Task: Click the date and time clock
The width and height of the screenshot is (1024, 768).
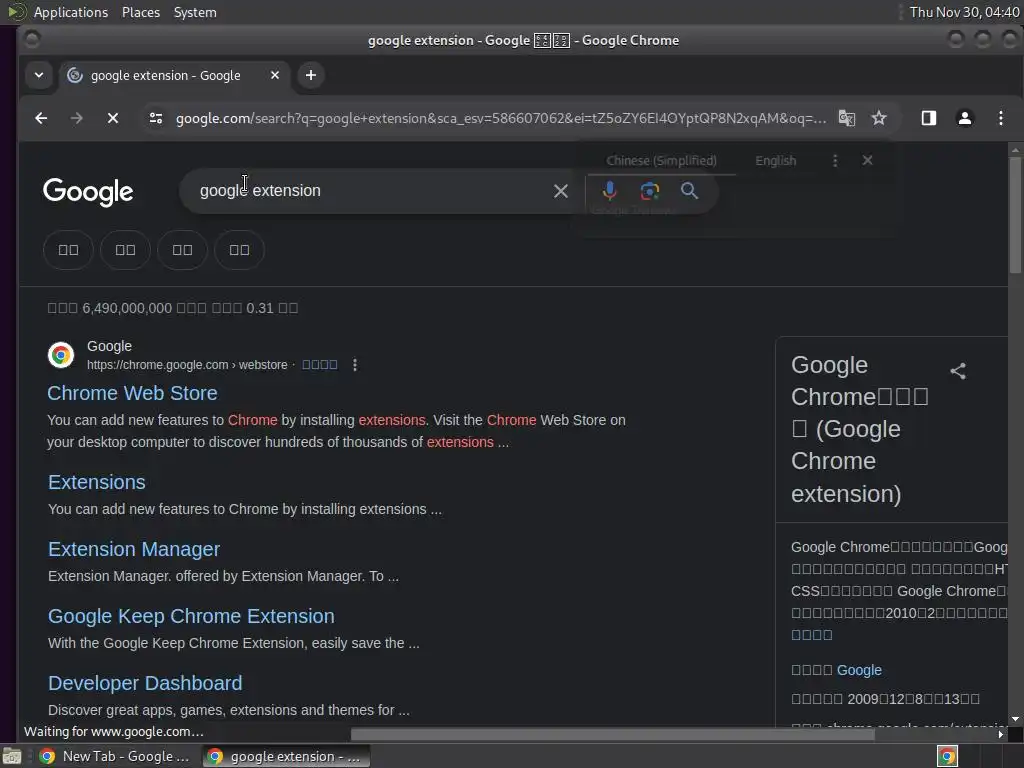Action: point(965,12)
